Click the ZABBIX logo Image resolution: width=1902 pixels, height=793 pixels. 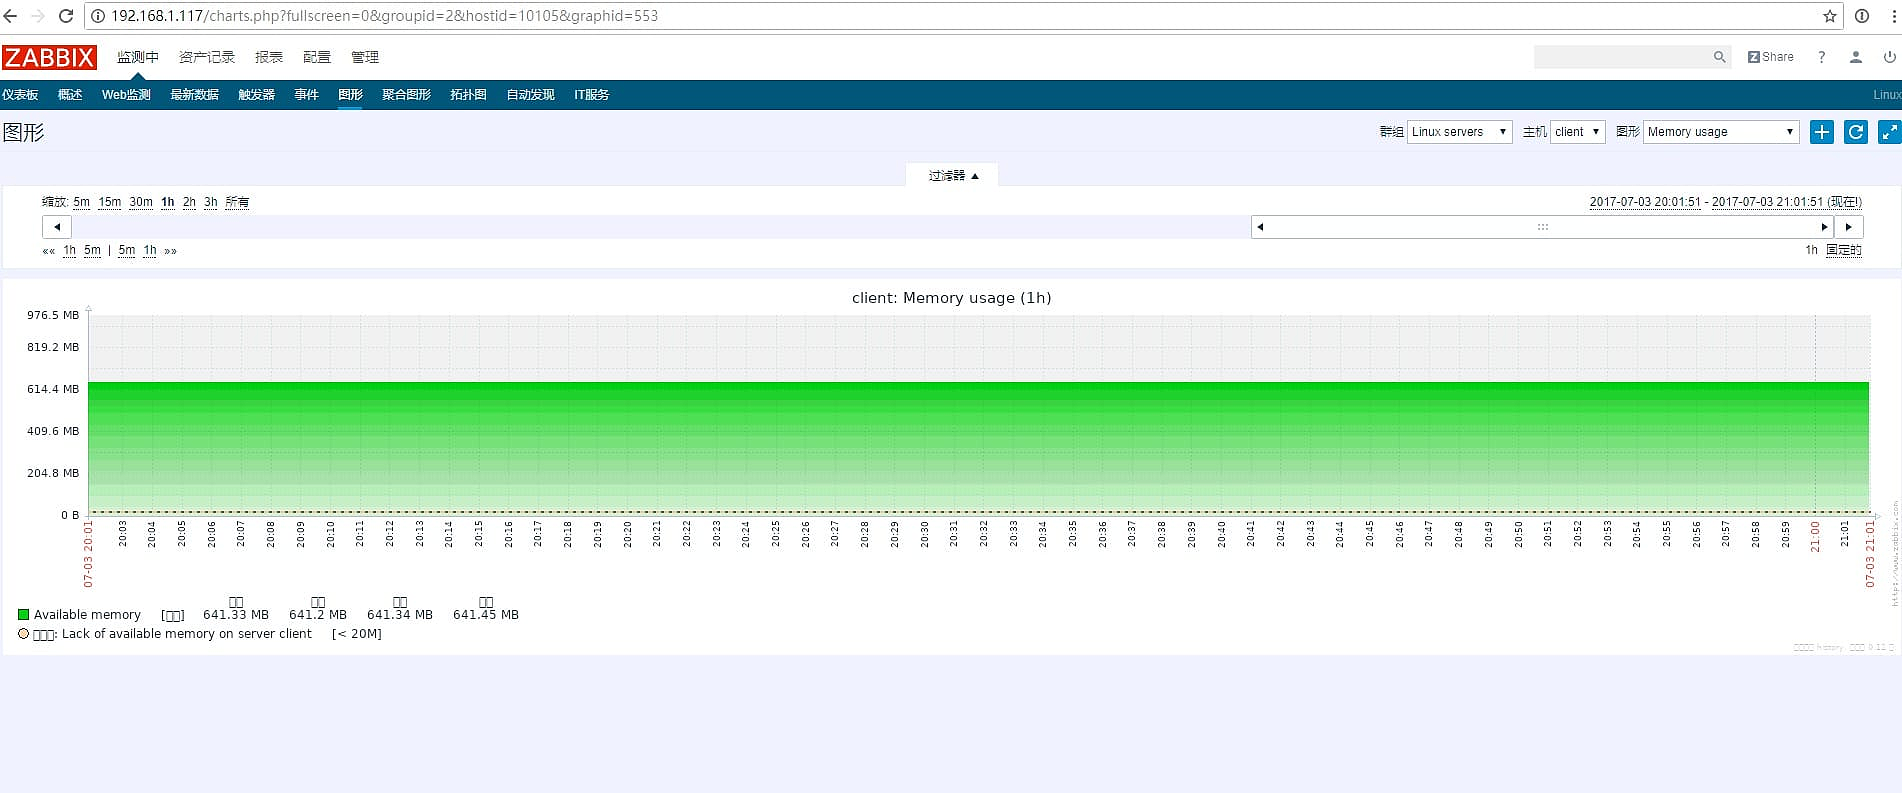coord(49,58)
